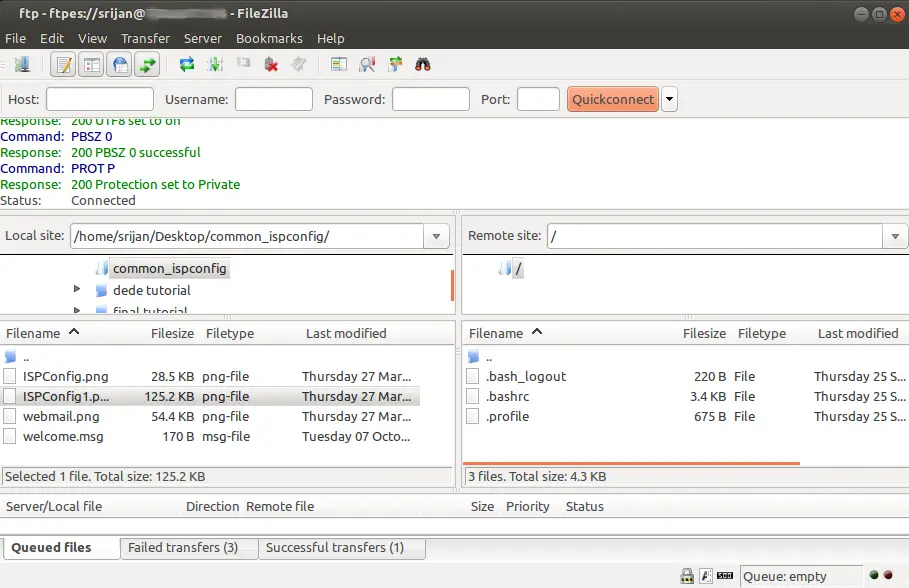
Task: Click the process queue toolbar icon
Action: (x=215, y=64)
